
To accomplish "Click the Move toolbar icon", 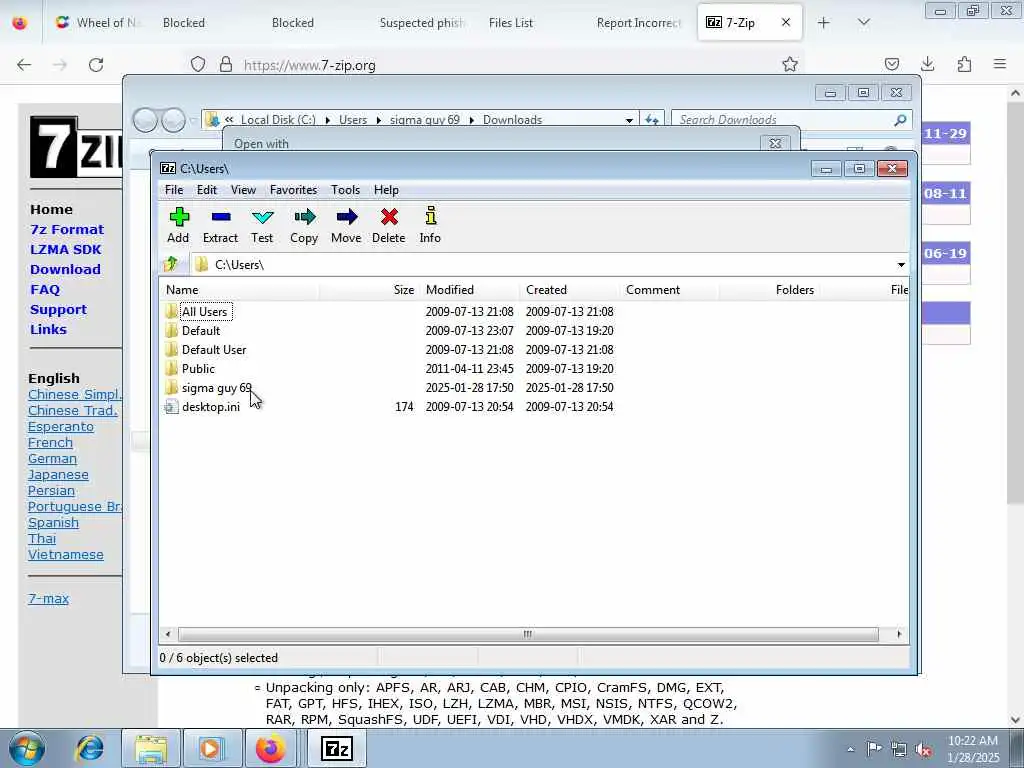I will point(346,225).
